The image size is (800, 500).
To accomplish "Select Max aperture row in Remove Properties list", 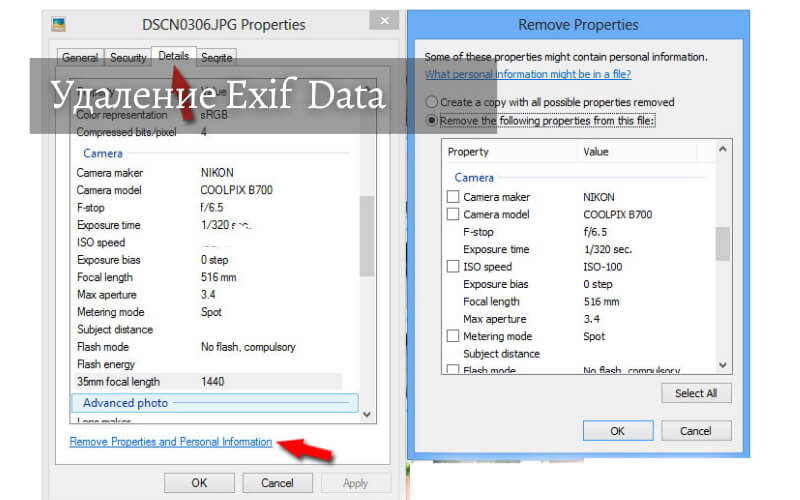I will (x=579, y=319).
